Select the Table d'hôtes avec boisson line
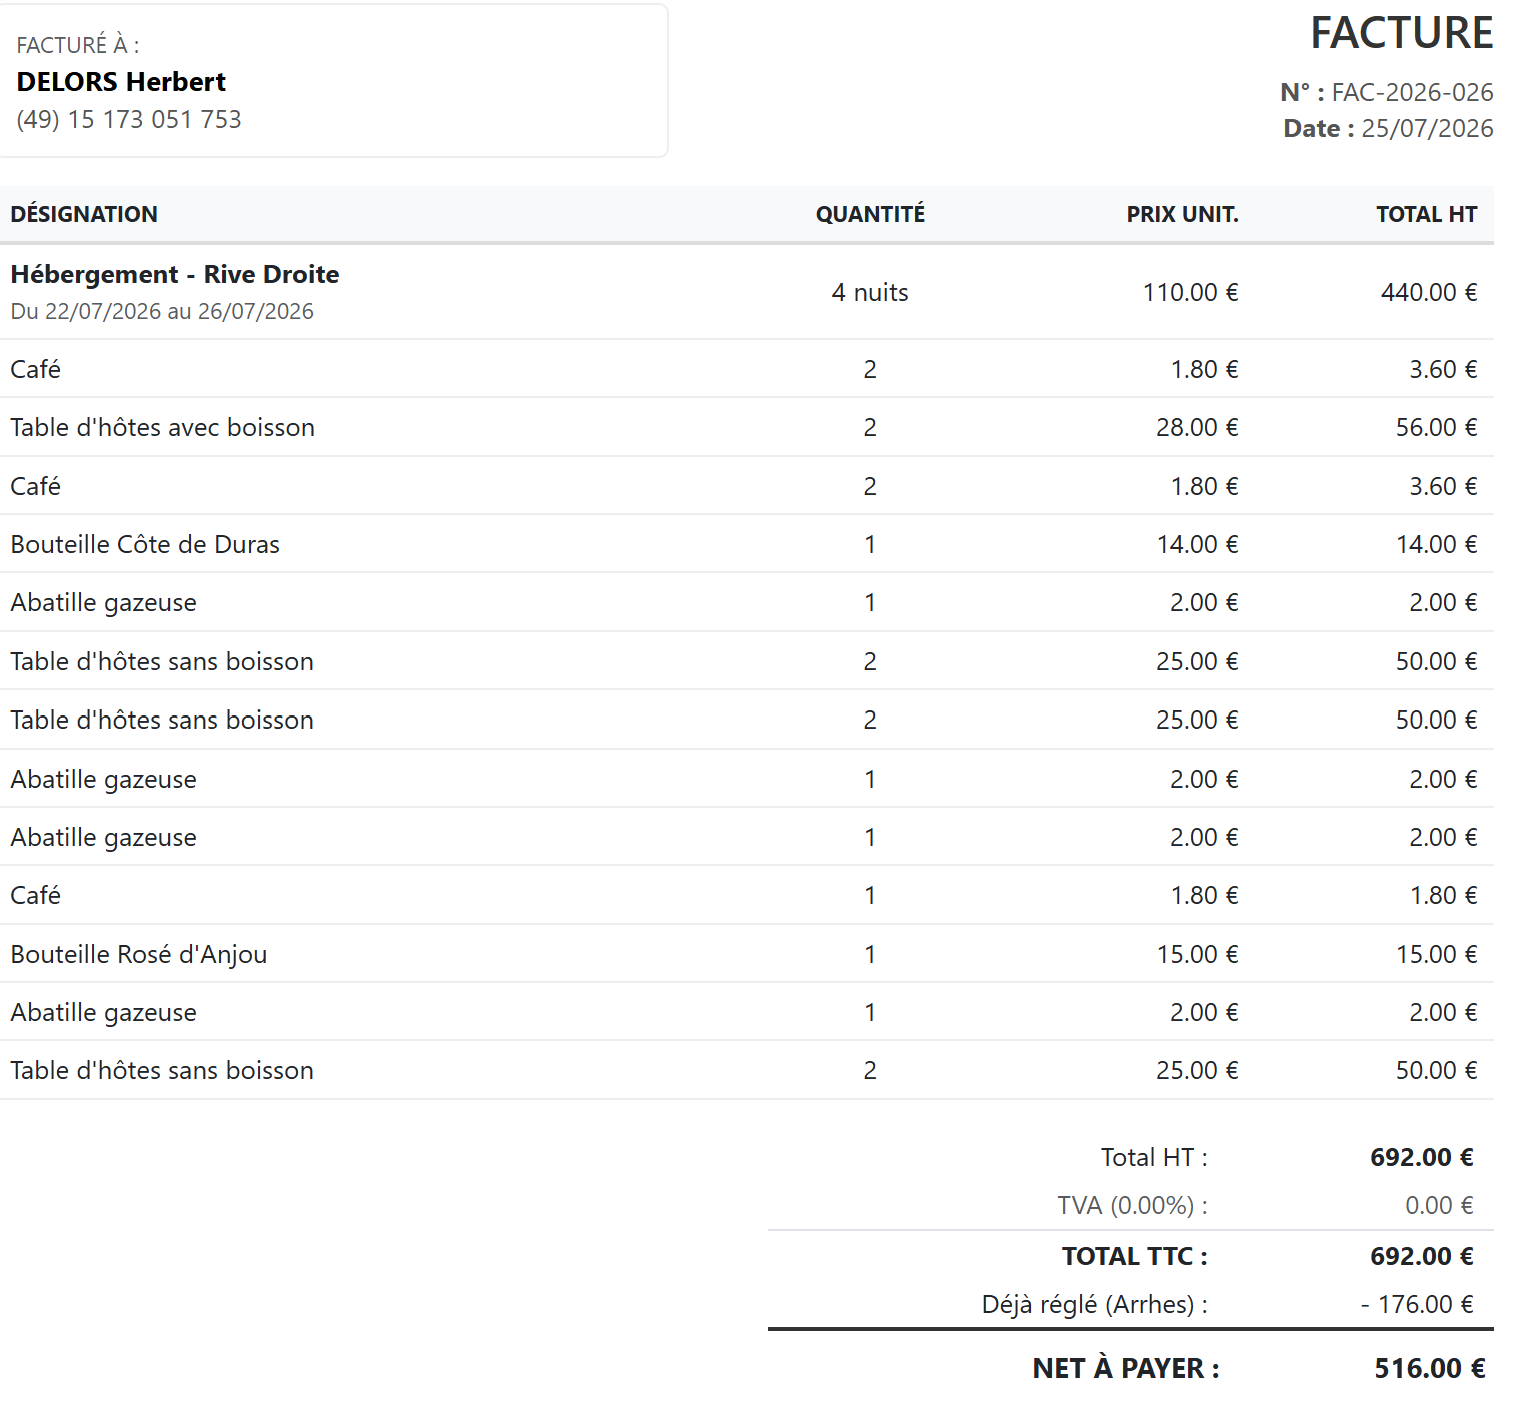This screenshot has width=1514, height=1426. pyautogui.click(x=747, y=427)
